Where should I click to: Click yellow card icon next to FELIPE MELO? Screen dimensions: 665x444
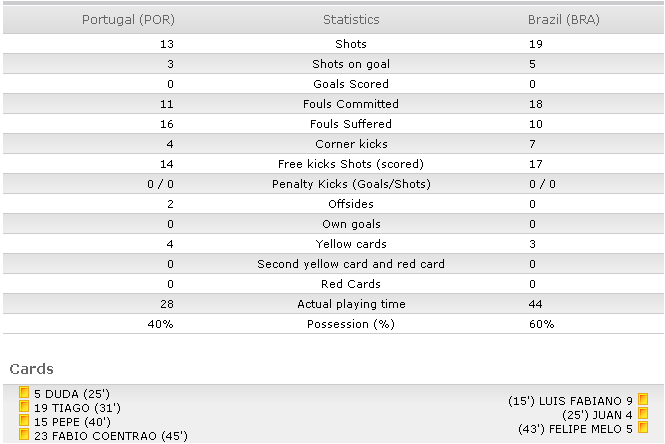pyautogui.click(x=643, y=427)
